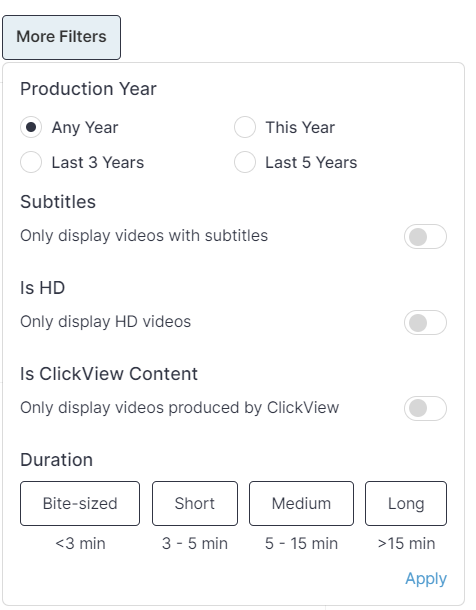The width and height of the screenshot is (476, 610).
Task: Click the Production Year section heading
Action: (x=88, y=89)
